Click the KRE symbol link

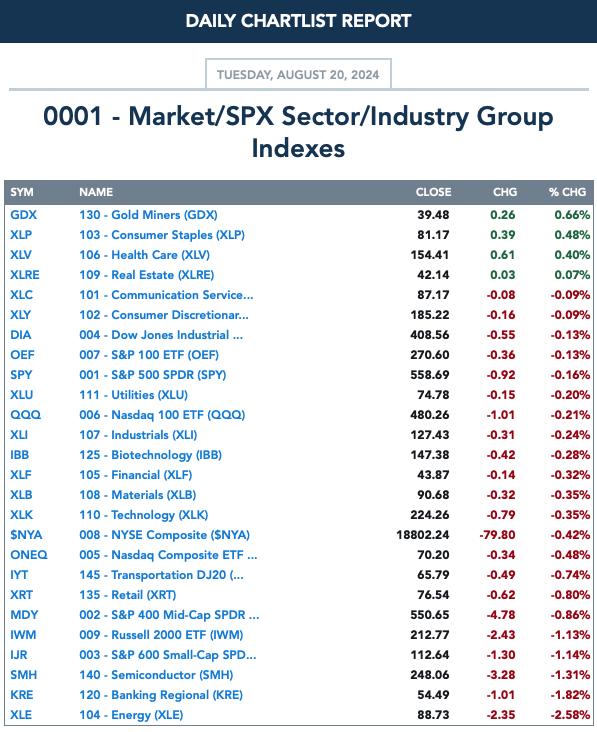point(21,695)
